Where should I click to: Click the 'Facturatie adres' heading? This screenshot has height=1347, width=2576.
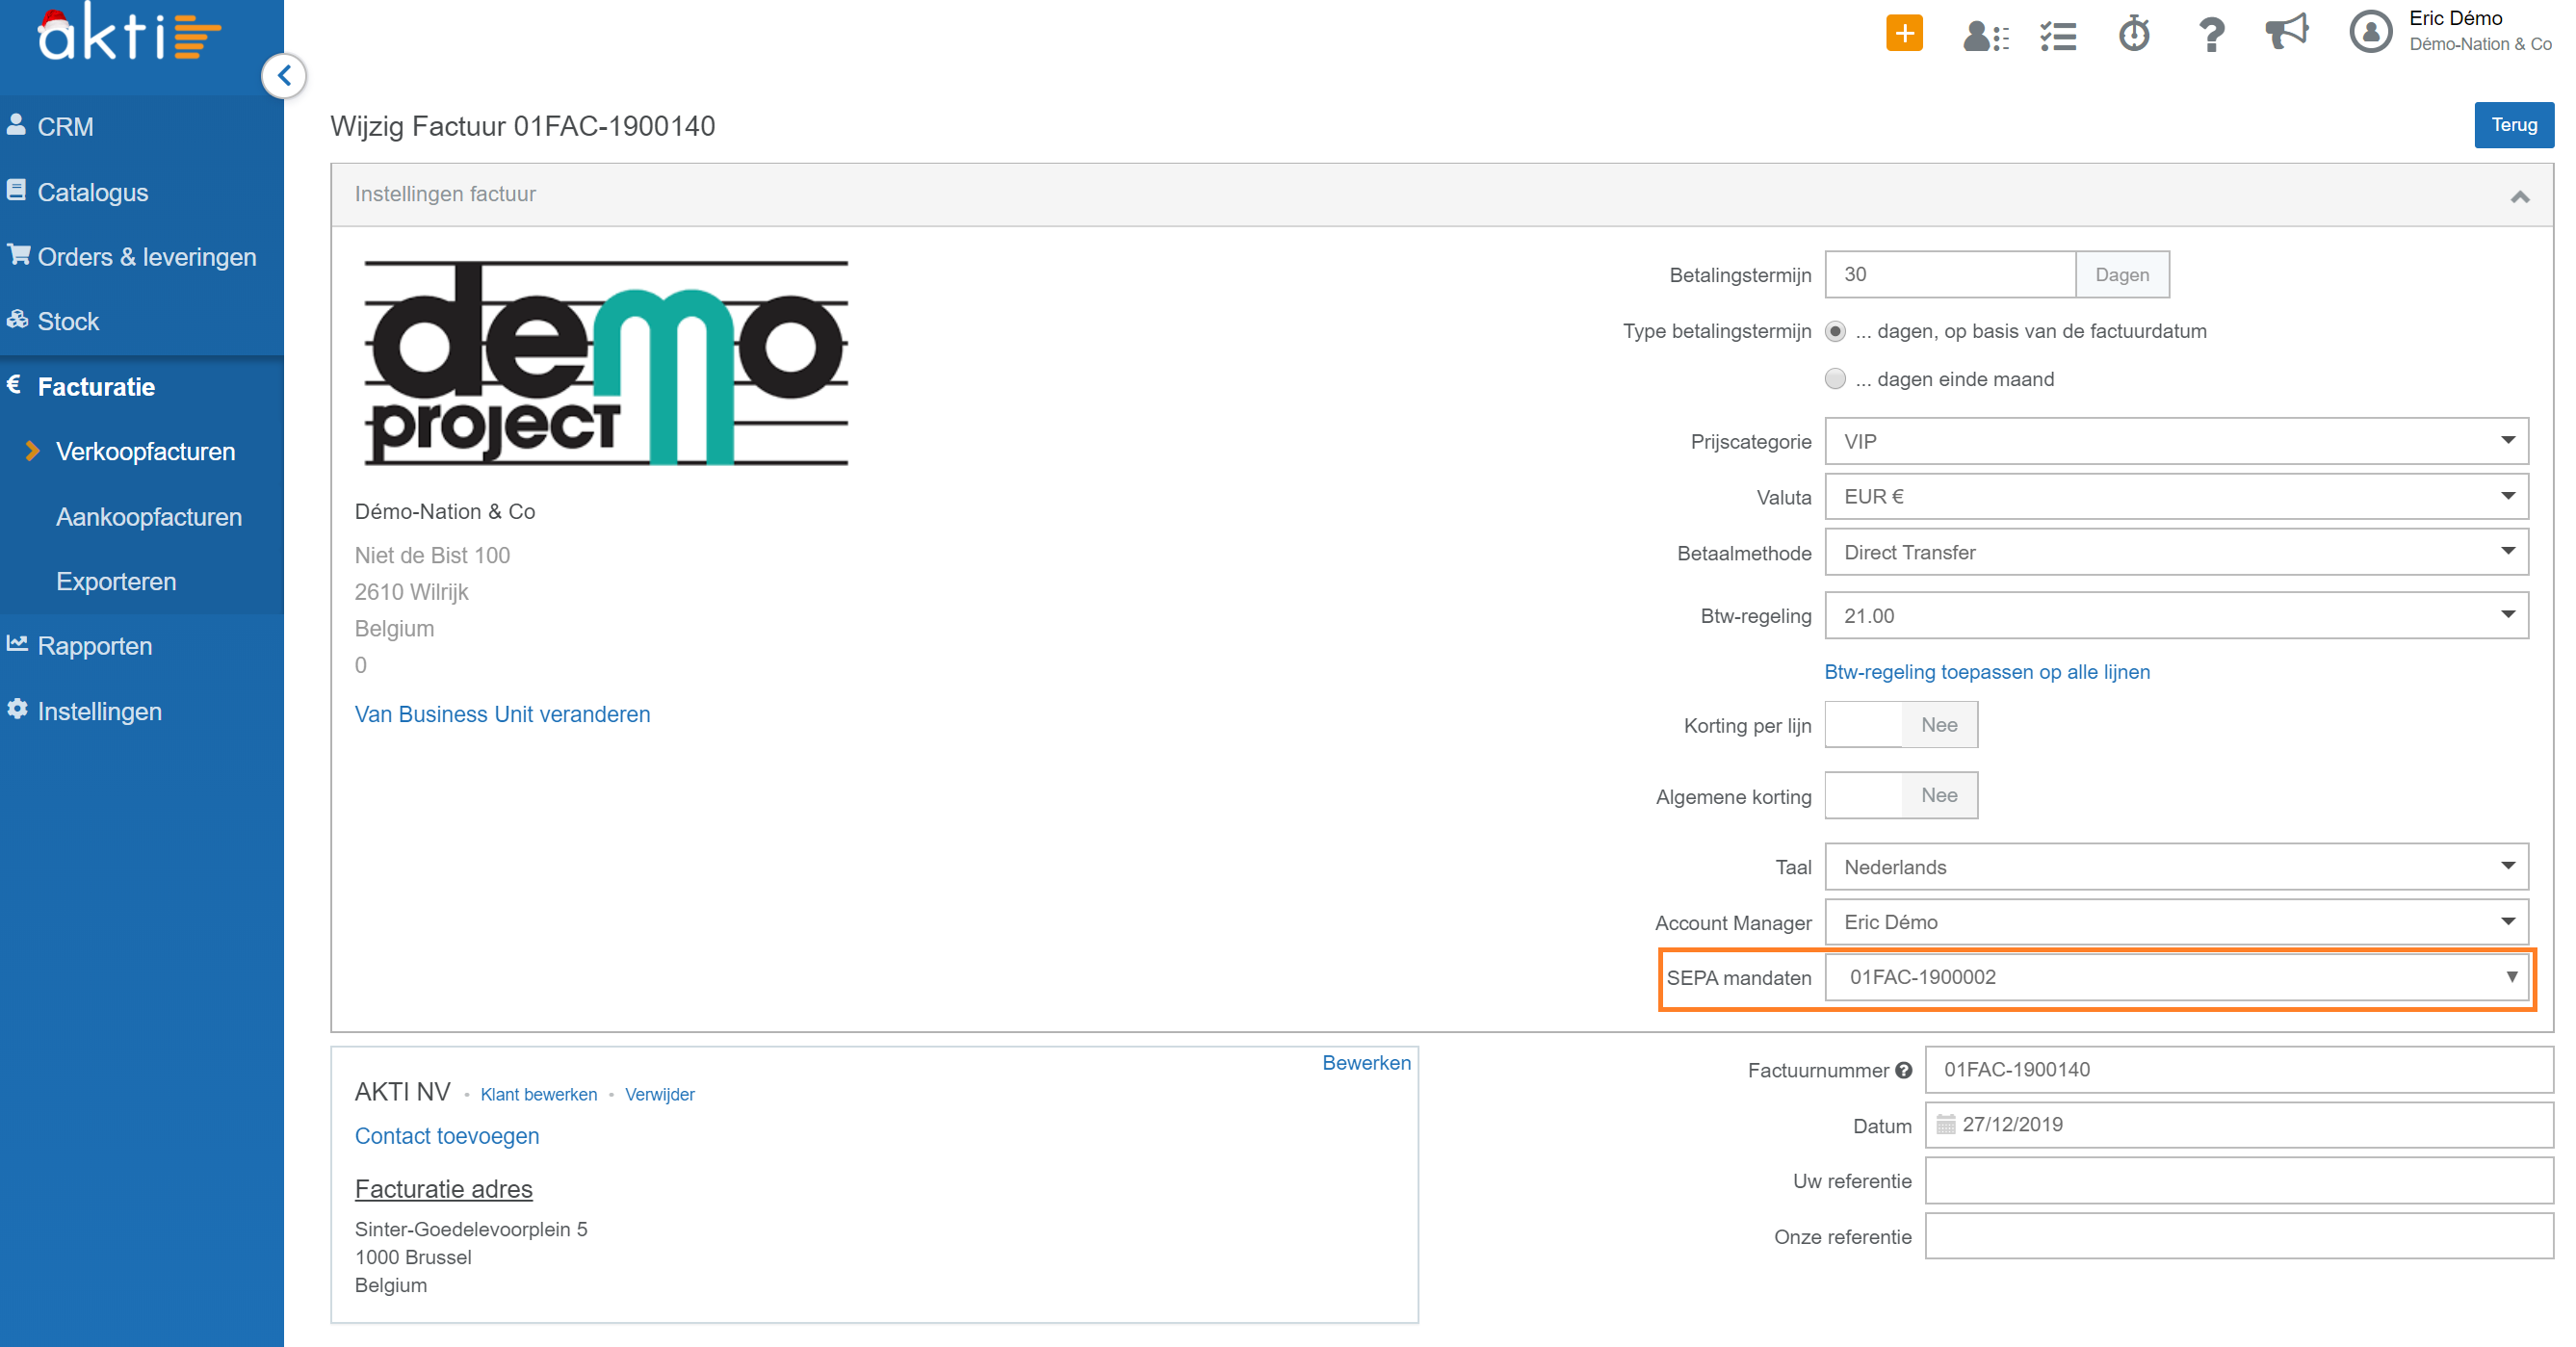pyautogui.click(x=443, y=1189)
